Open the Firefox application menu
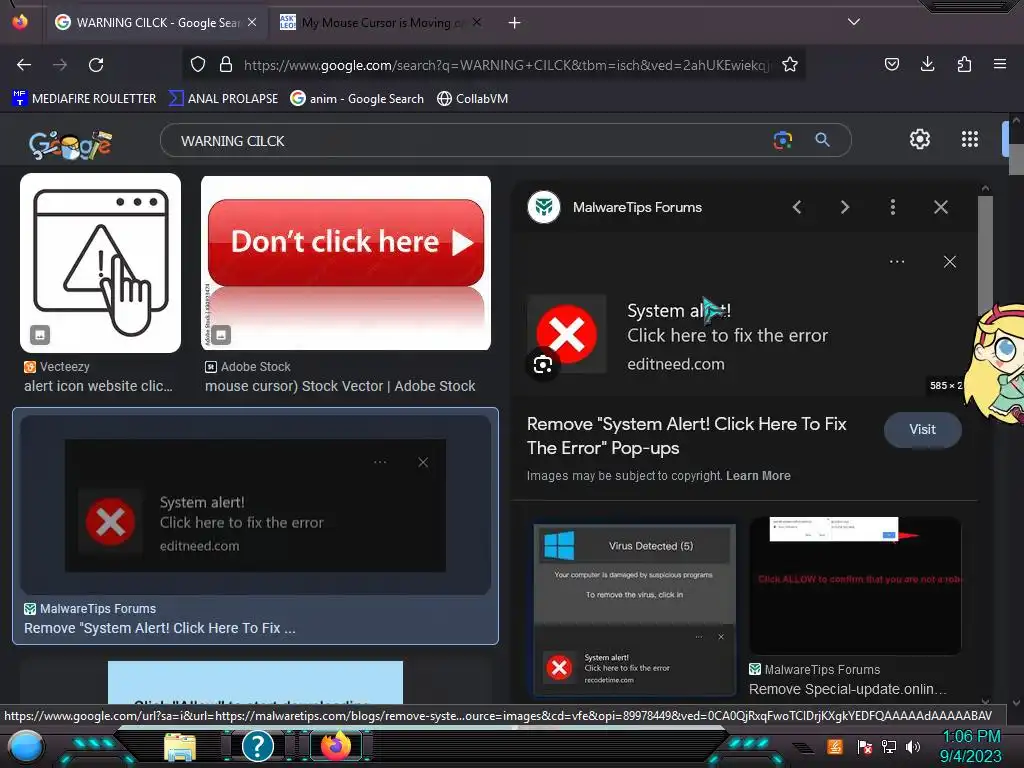Image resolution: width=1024 pixels, height=768 pixels. click(x=1000, y=64)
